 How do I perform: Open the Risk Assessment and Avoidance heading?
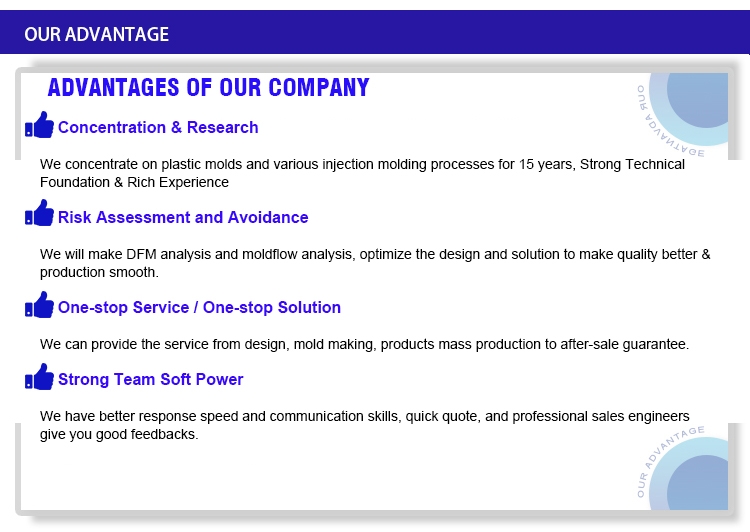[x=183, y=217]
